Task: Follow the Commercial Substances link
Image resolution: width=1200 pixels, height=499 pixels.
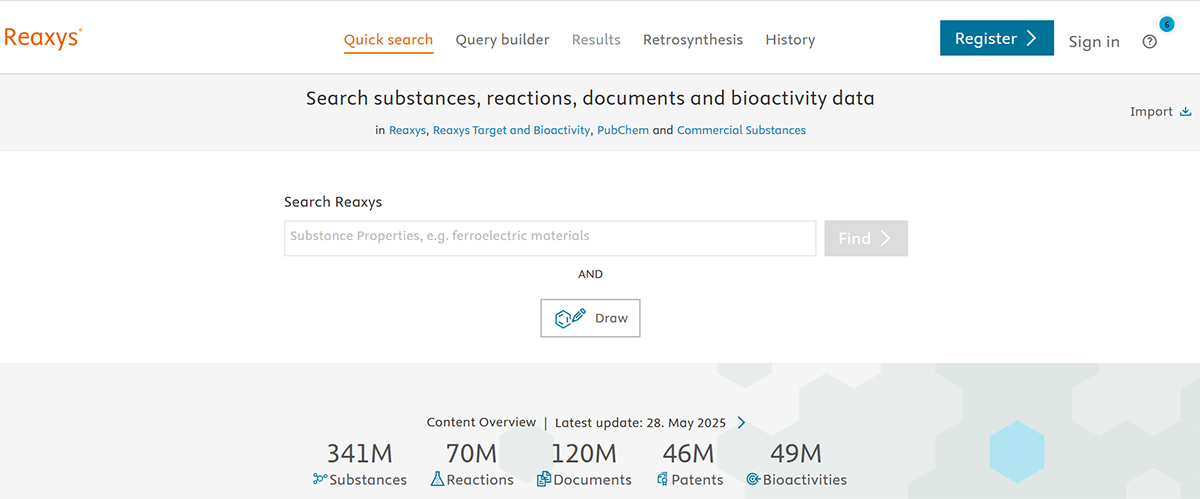Action: (741, 130)
